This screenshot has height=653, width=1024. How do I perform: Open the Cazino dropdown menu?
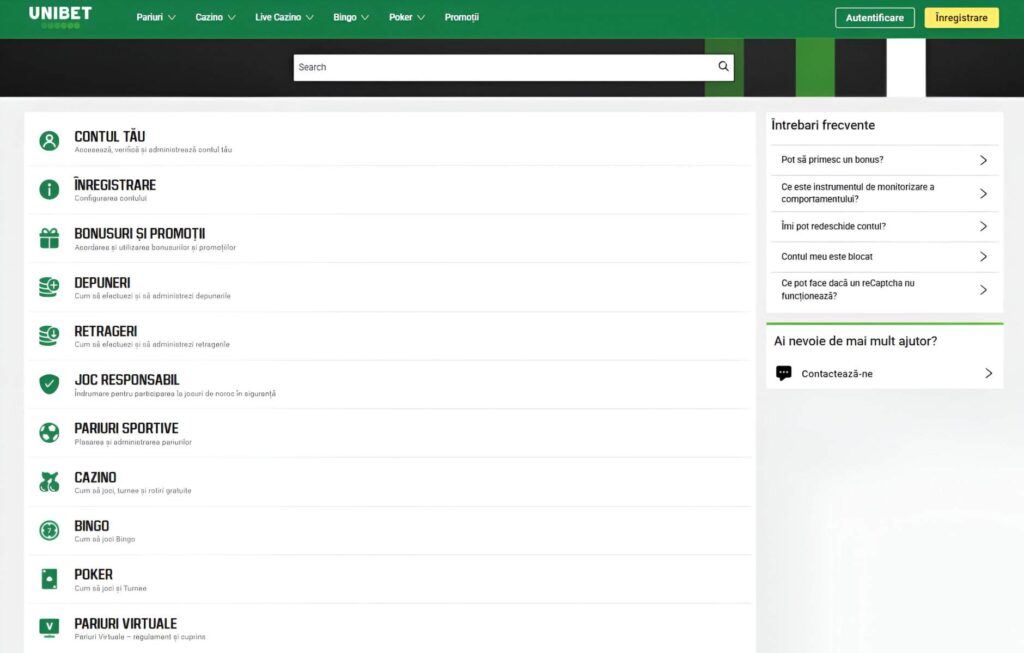(216, 18)
